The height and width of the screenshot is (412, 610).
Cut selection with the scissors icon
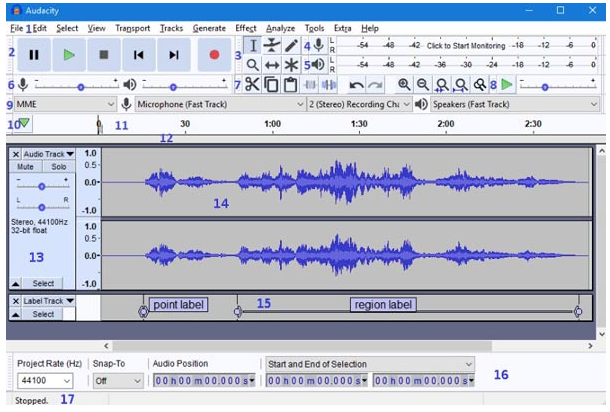(x=252, y=84)
